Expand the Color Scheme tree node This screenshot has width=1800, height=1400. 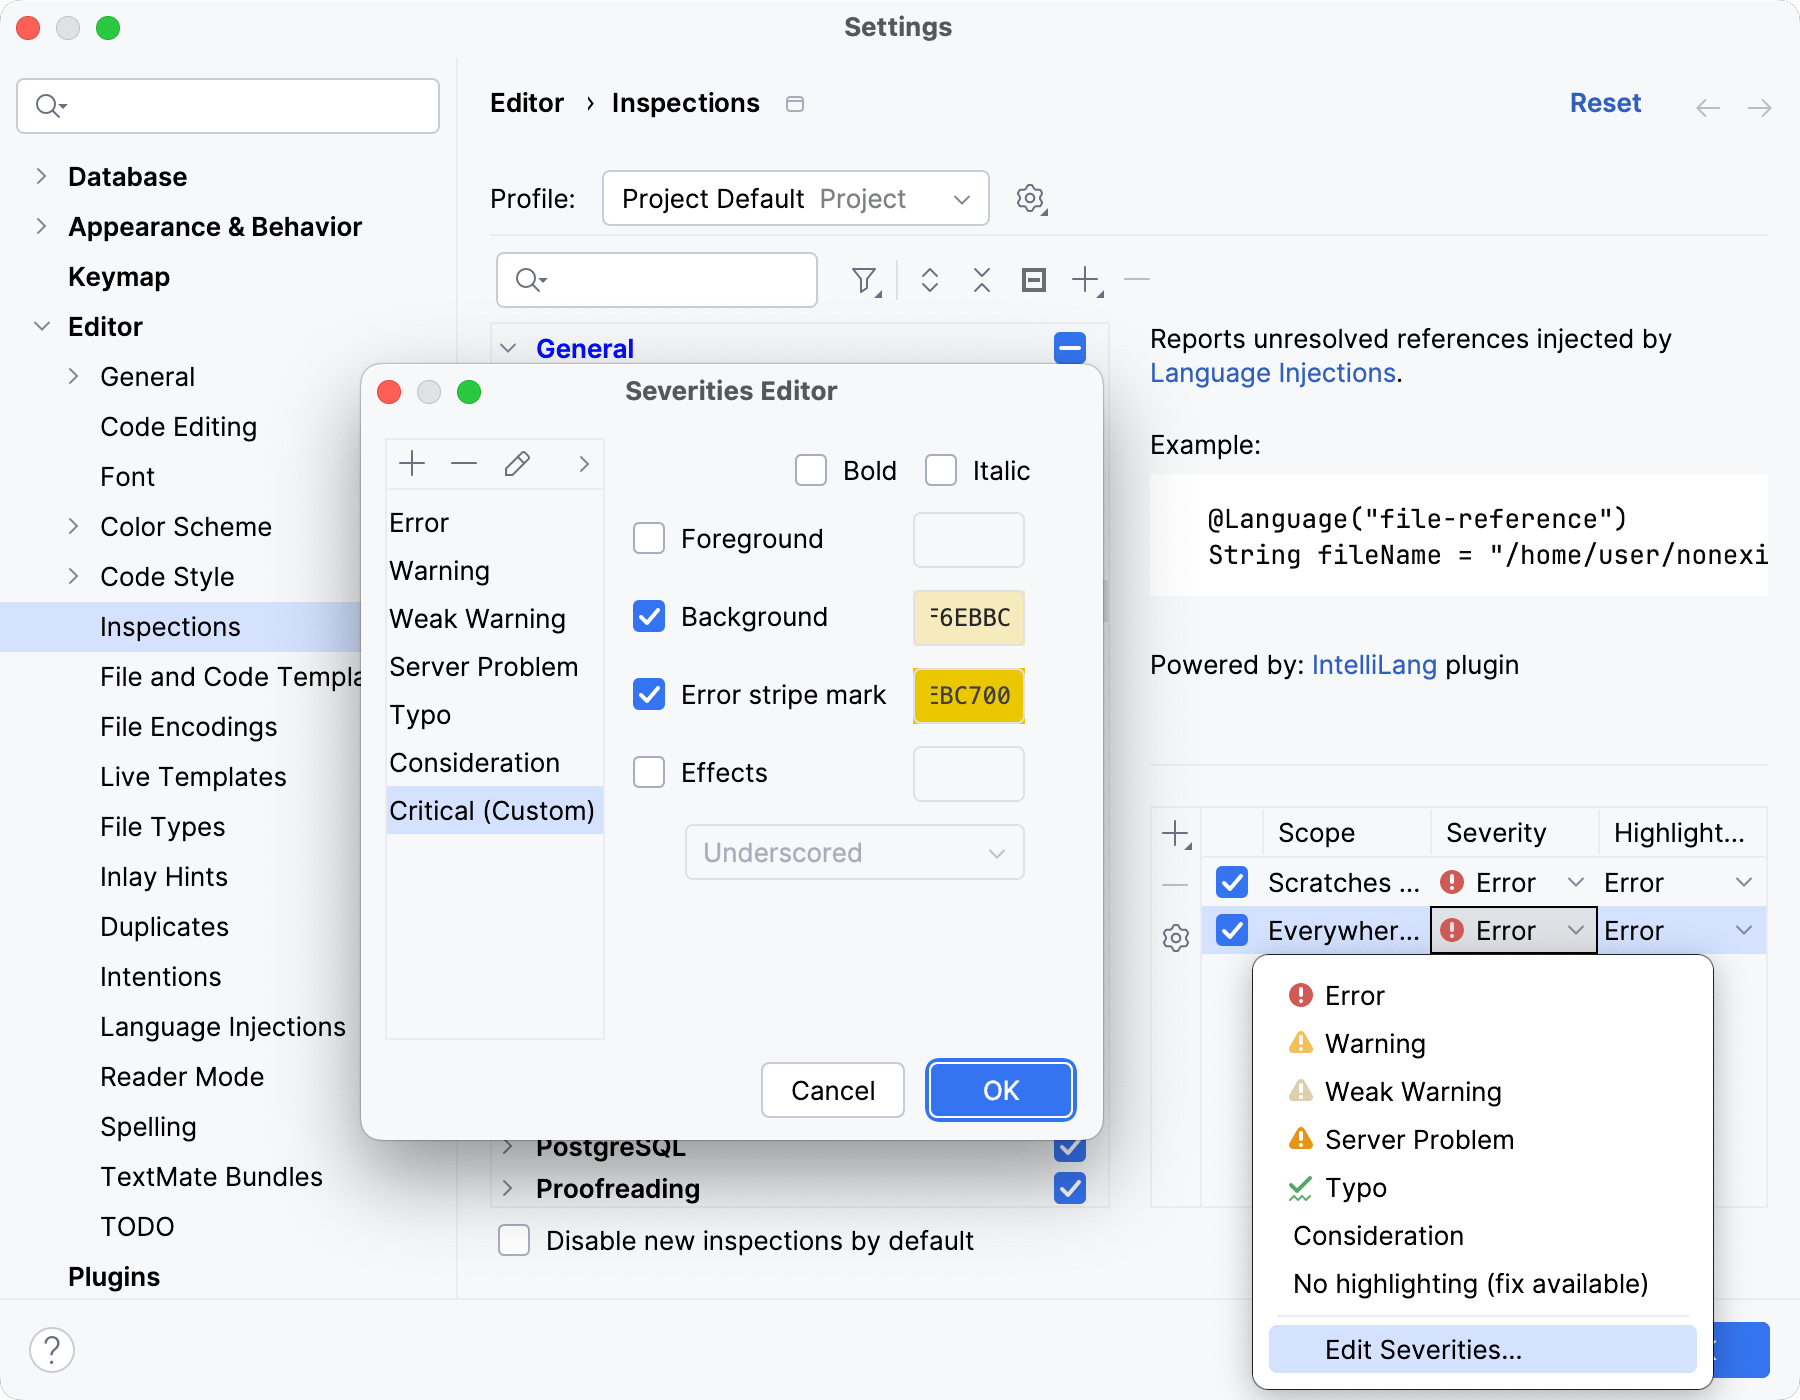pyautogui.click(x=73, y=527)
